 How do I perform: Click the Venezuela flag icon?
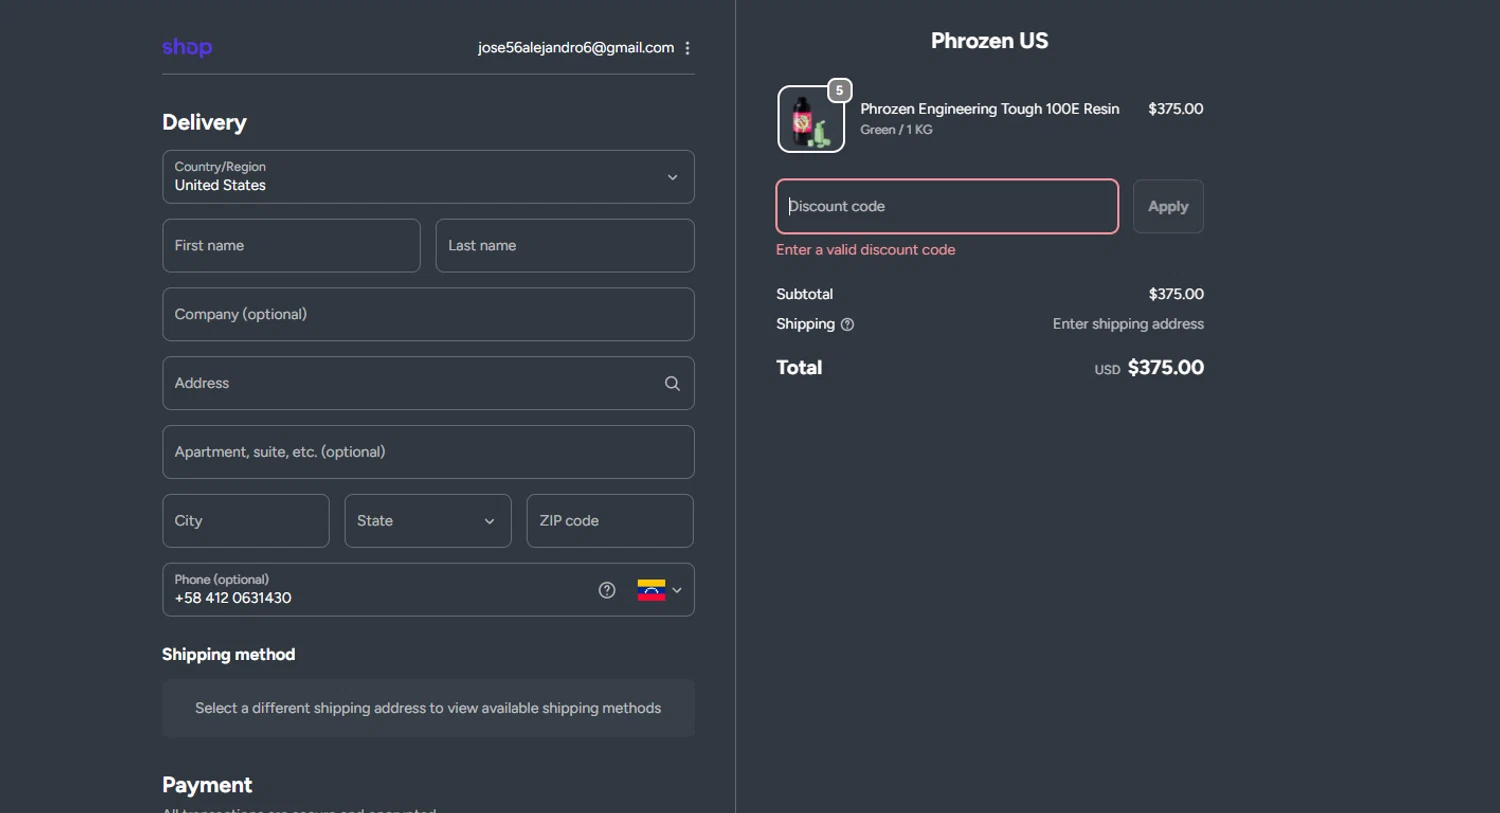[651, 590]
